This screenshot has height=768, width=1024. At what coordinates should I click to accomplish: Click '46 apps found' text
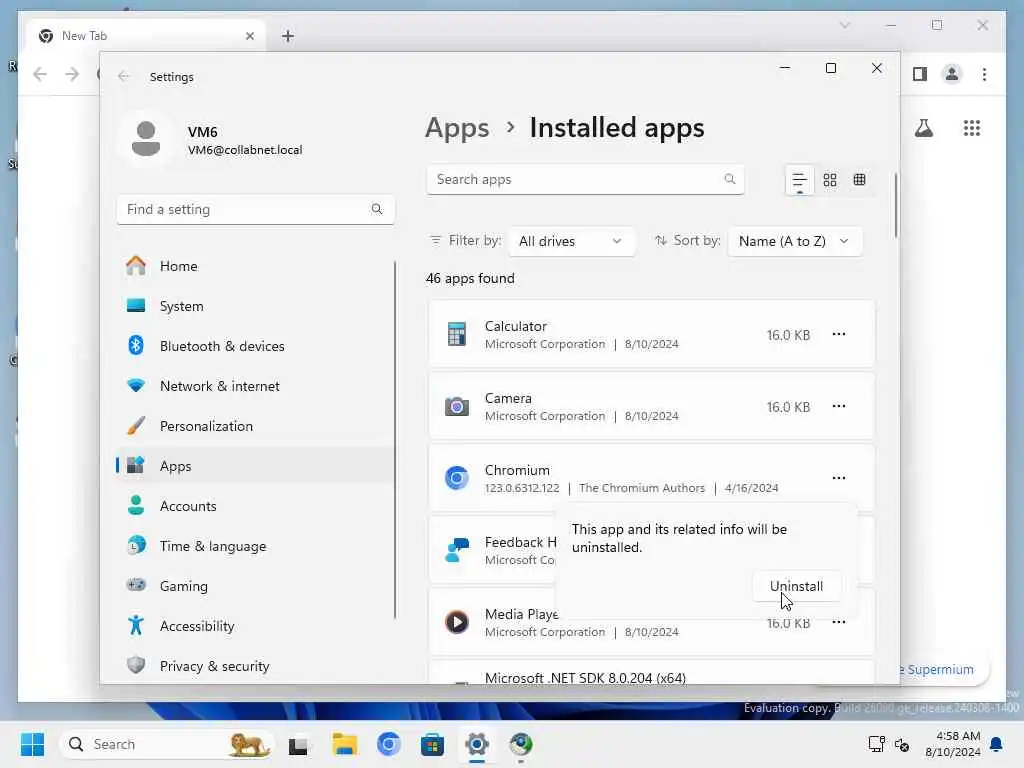[470, 278]
